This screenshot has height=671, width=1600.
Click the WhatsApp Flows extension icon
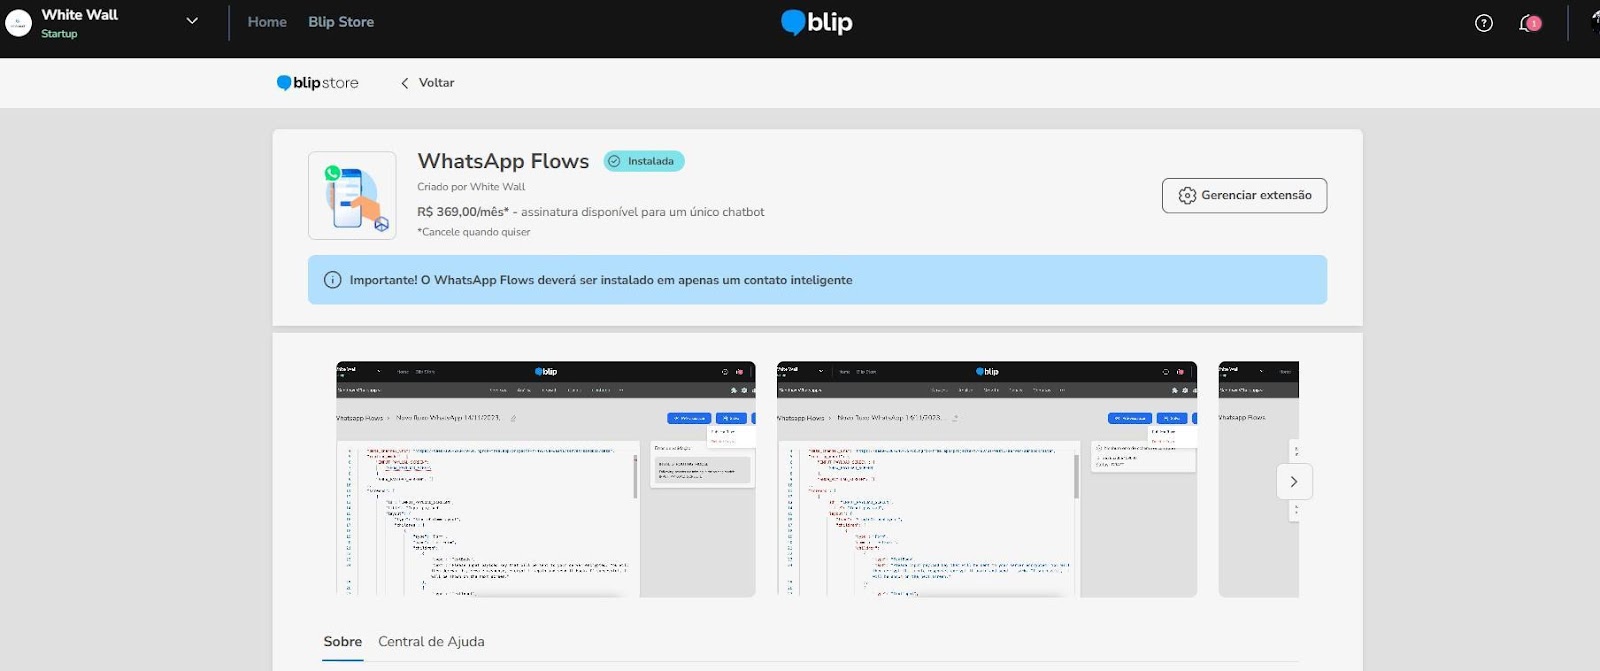coord(352,195)
